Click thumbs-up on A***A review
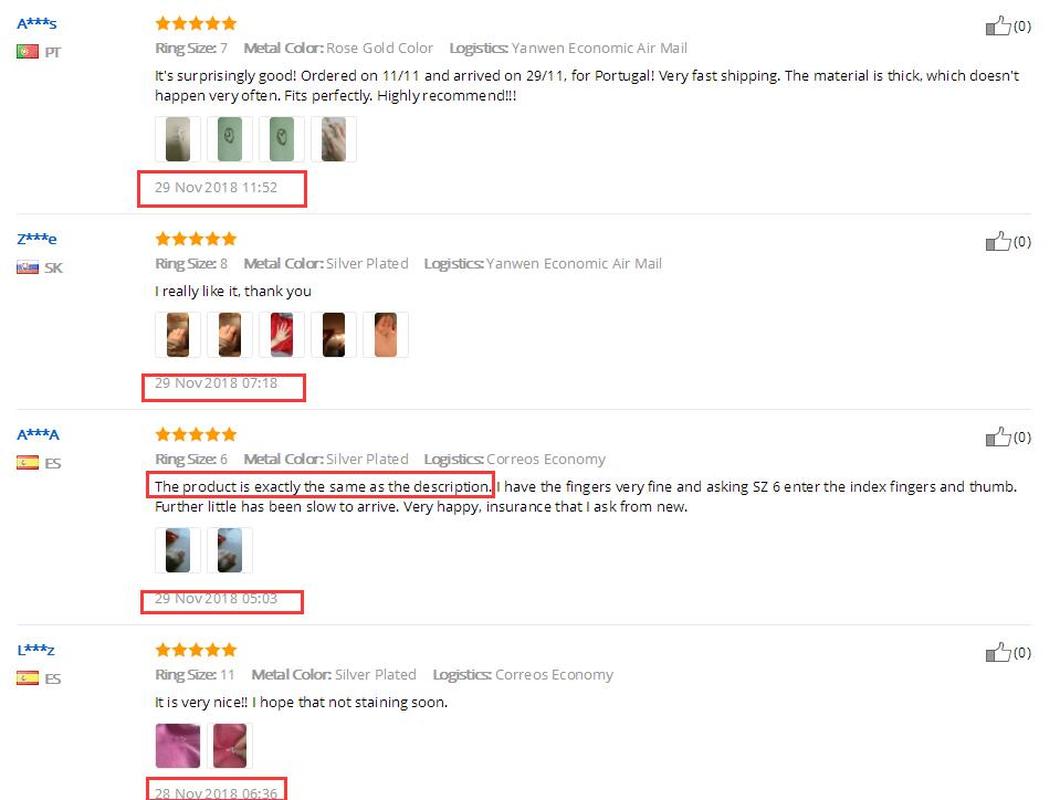This screenshot has width=1060, height=800. pyautogui.click(x=998, y=437)
